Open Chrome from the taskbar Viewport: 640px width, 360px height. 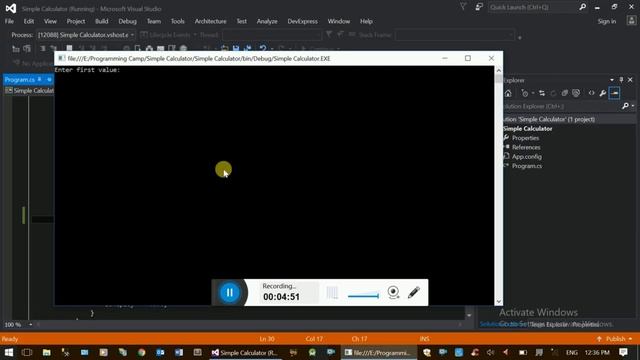141,352
